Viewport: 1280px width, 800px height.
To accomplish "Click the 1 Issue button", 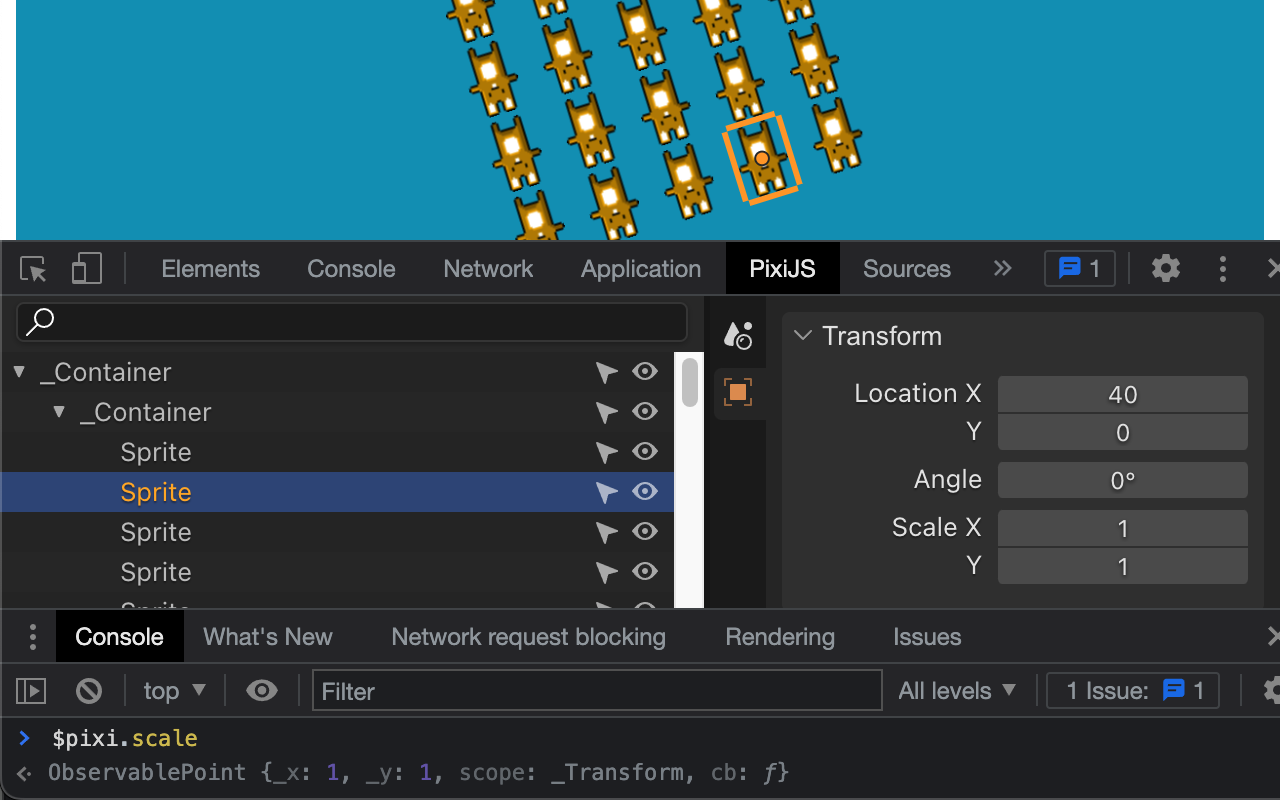I will (1132, 690).
